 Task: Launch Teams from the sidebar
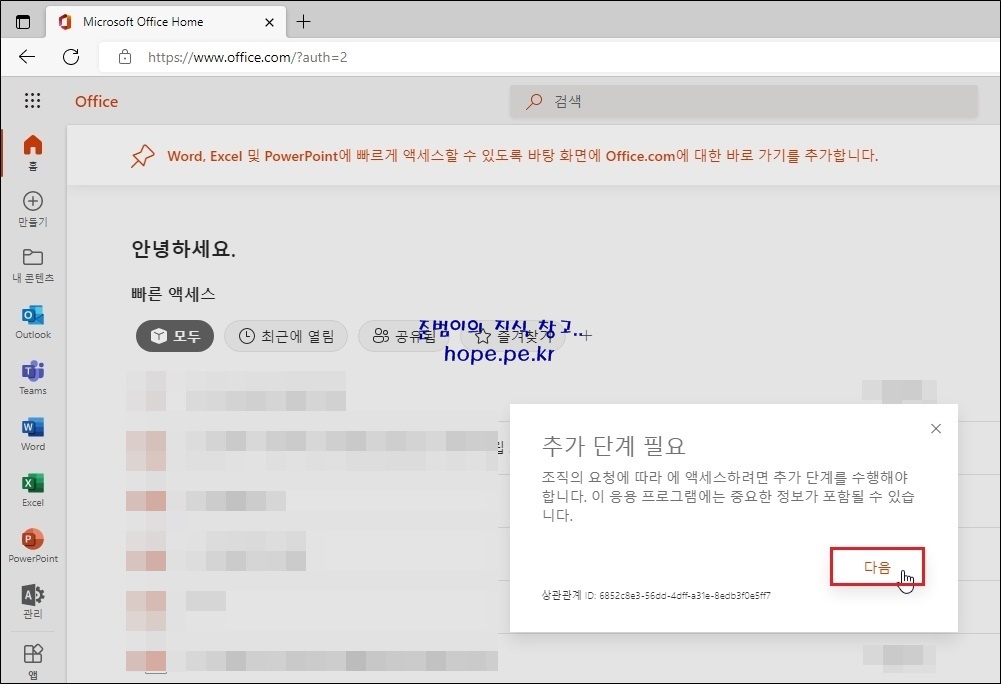pos(33,377)
